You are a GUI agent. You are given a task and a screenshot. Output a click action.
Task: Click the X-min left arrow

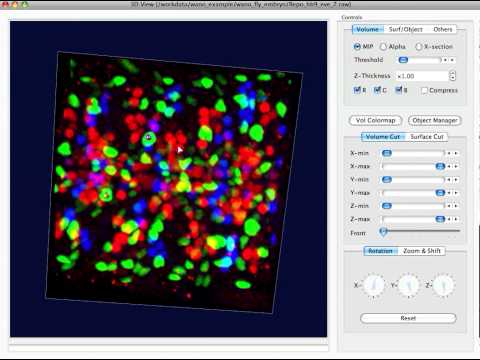point(449,153)
